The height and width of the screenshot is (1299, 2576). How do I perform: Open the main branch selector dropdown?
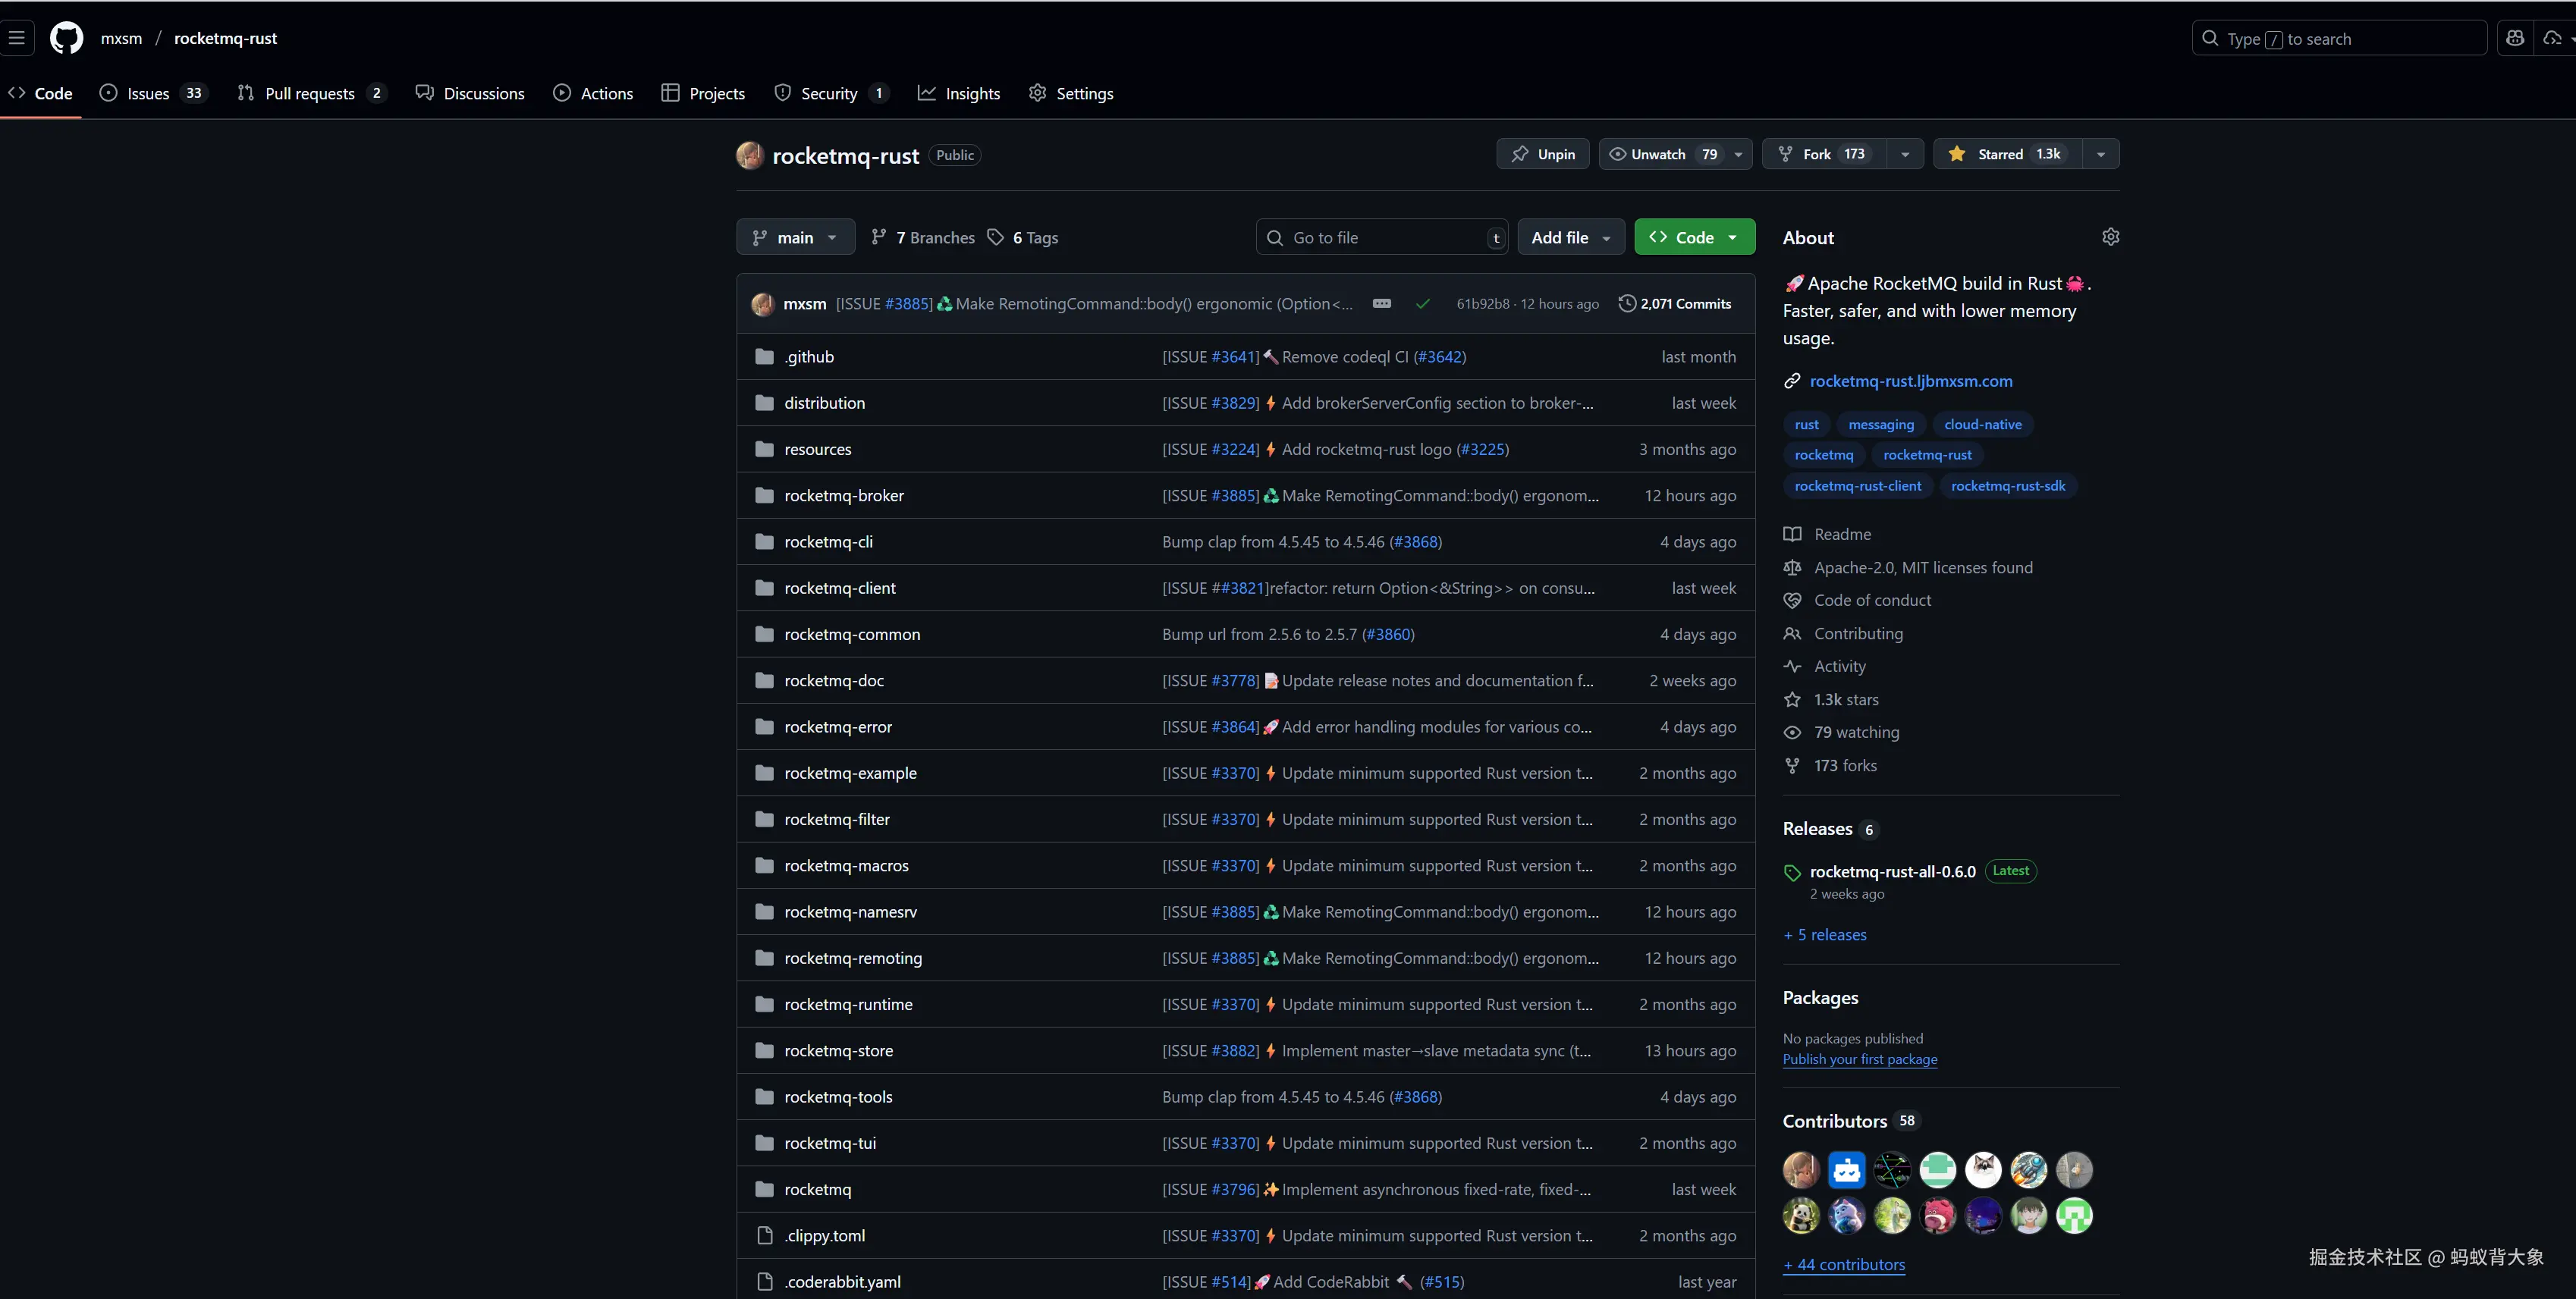[795, 237]
